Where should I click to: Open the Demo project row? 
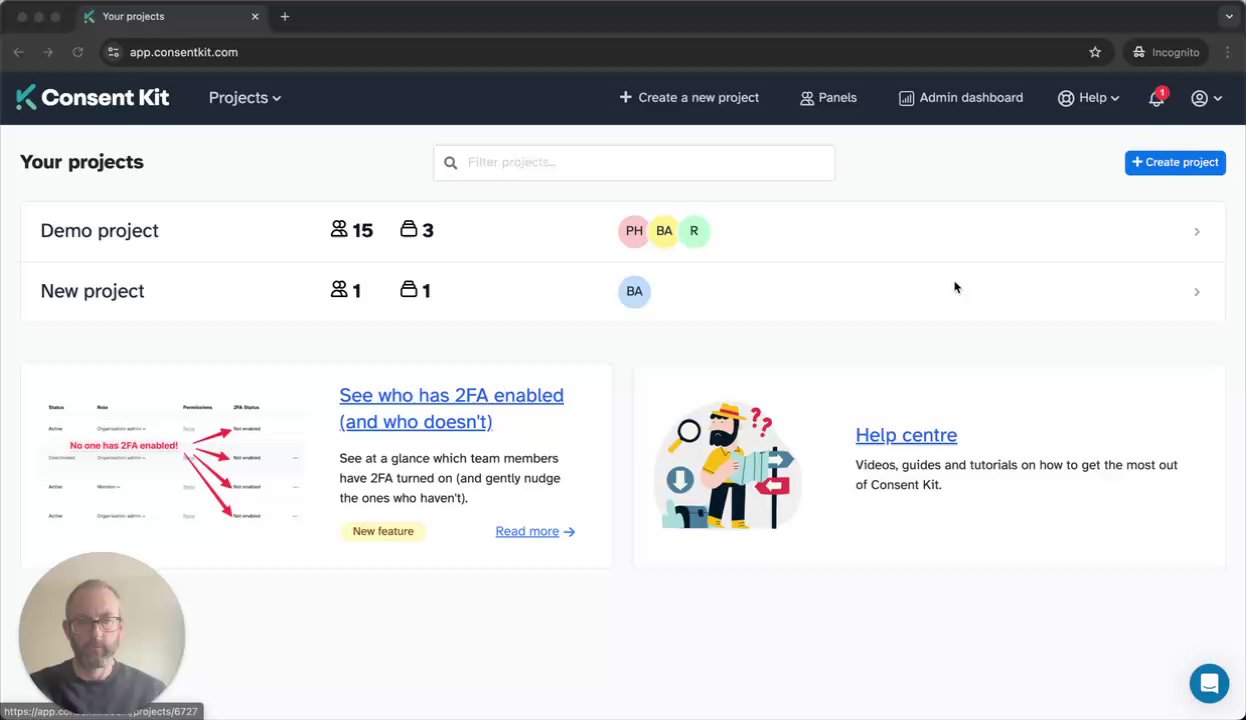(x=622, y=231)
